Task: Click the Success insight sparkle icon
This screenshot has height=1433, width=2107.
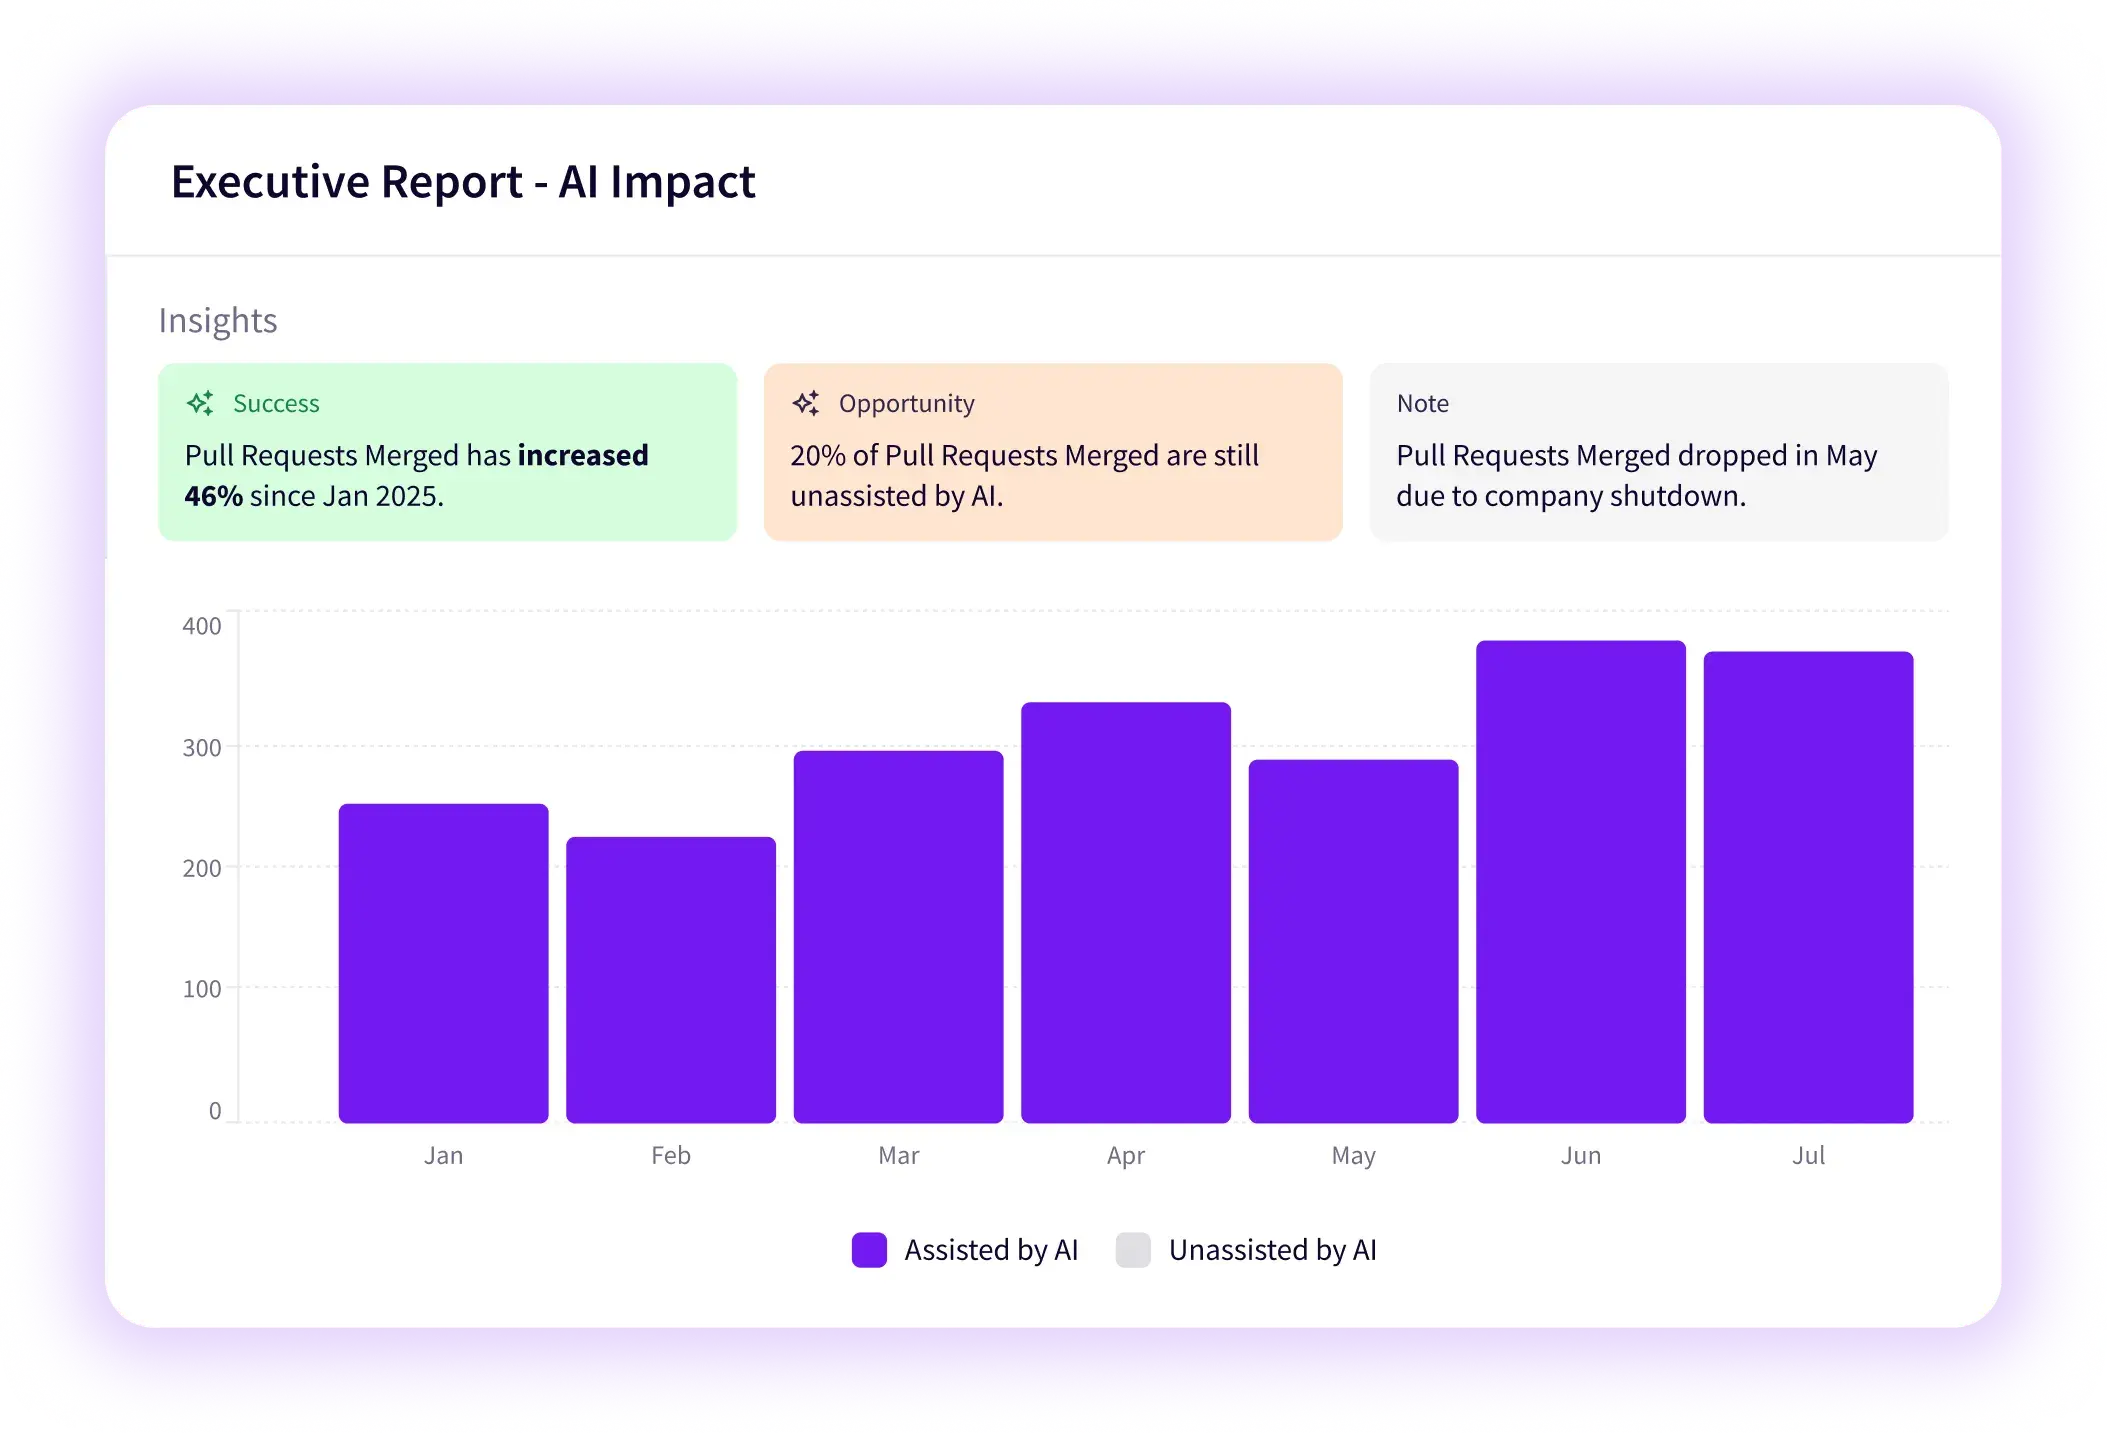Action: coord(200,403)
